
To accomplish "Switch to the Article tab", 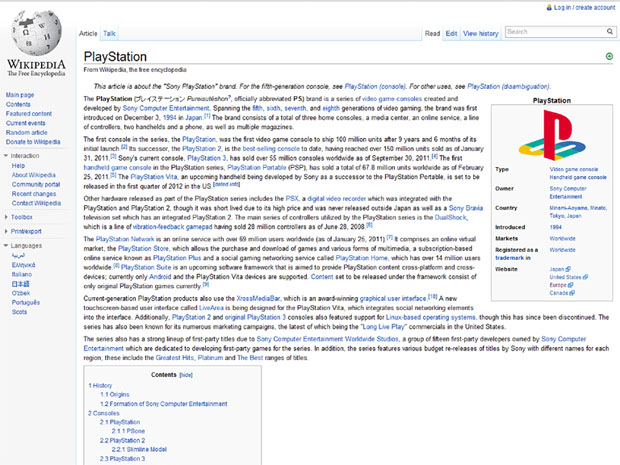I will (x=88, y=34).
